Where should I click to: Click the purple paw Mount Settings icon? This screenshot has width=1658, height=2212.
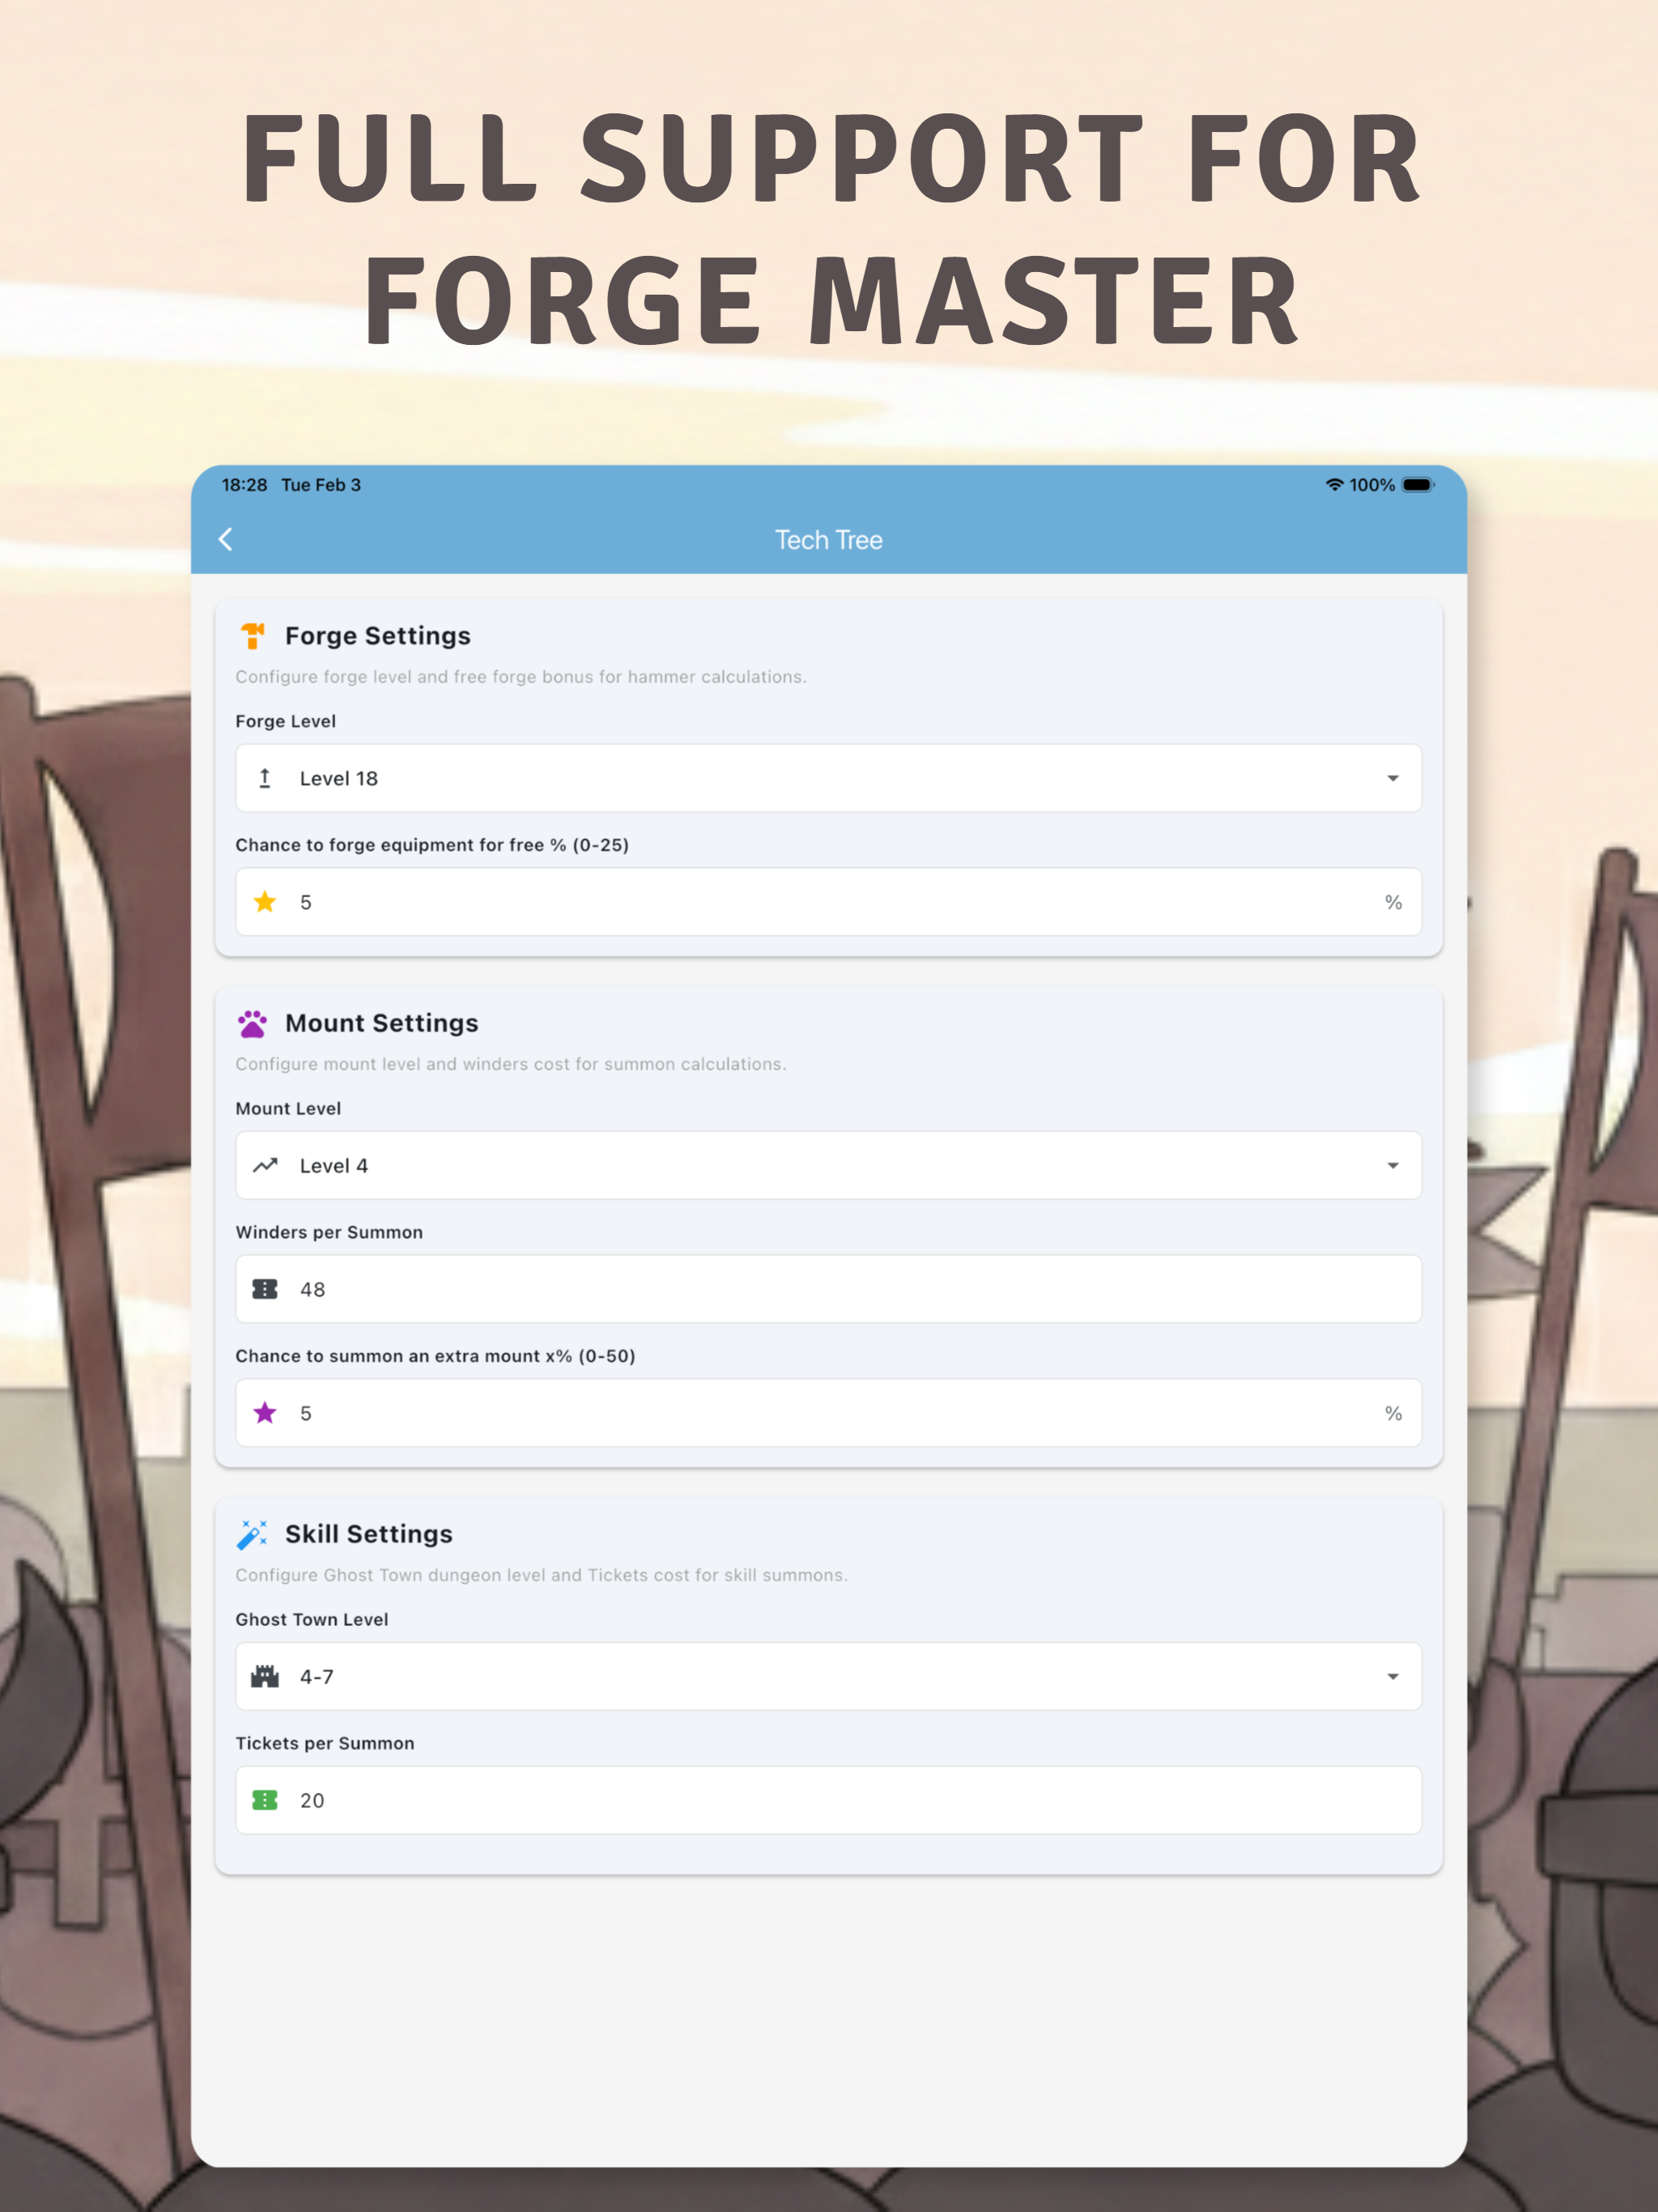252,1023
